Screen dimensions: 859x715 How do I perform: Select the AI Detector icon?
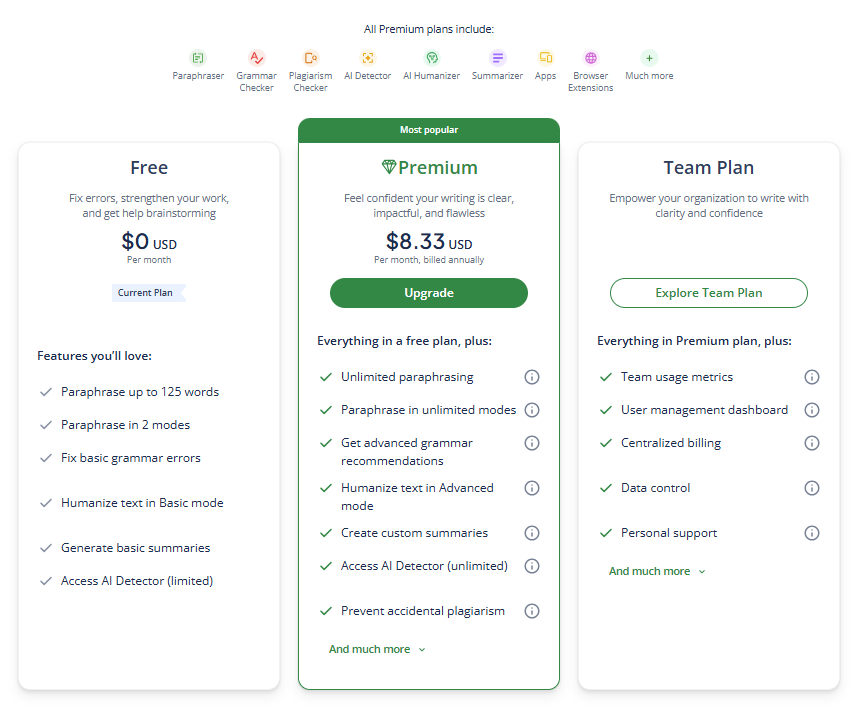click(x=368, y=58)
